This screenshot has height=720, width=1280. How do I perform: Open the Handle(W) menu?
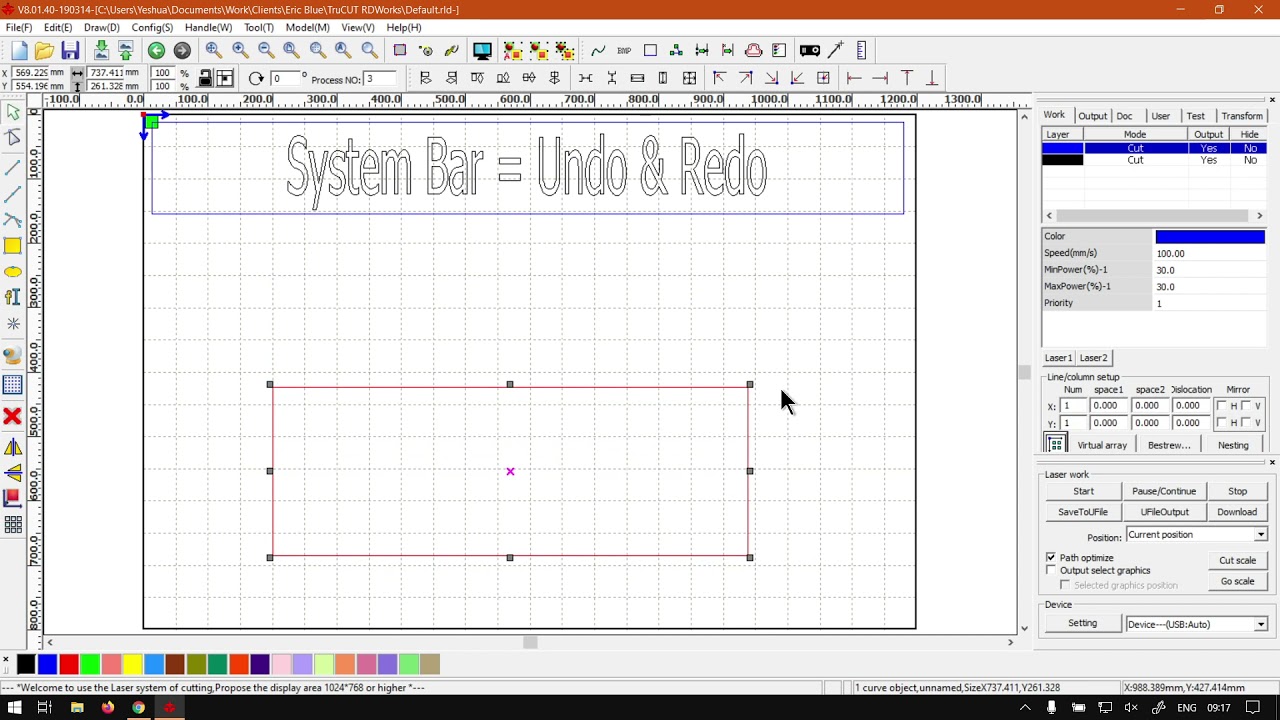(x=208, y=27)
